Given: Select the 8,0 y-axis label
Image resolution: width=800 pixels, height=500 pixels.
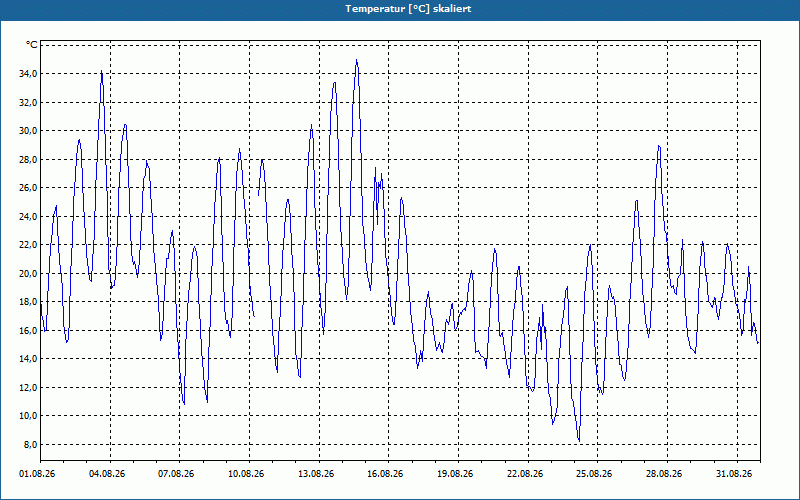Looking at the screenshot, I should [30, 444].
